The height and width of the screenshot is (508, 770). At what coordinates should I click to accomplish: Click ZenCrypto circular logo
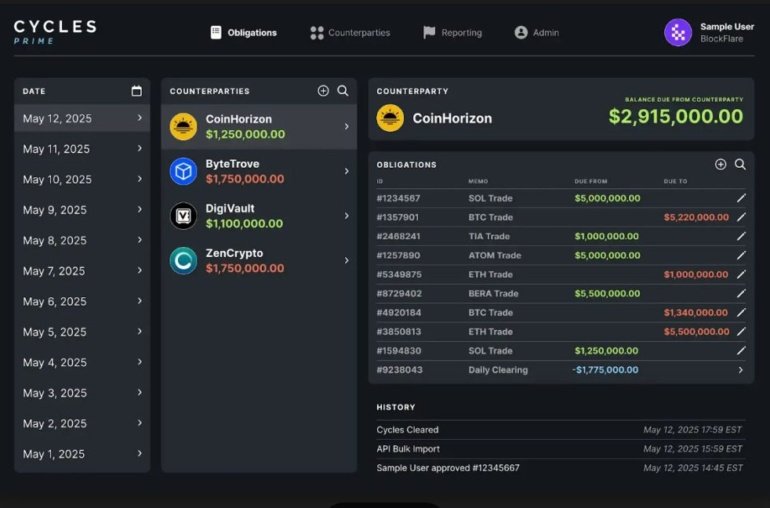pyautogui.click(x=183, y=261)
